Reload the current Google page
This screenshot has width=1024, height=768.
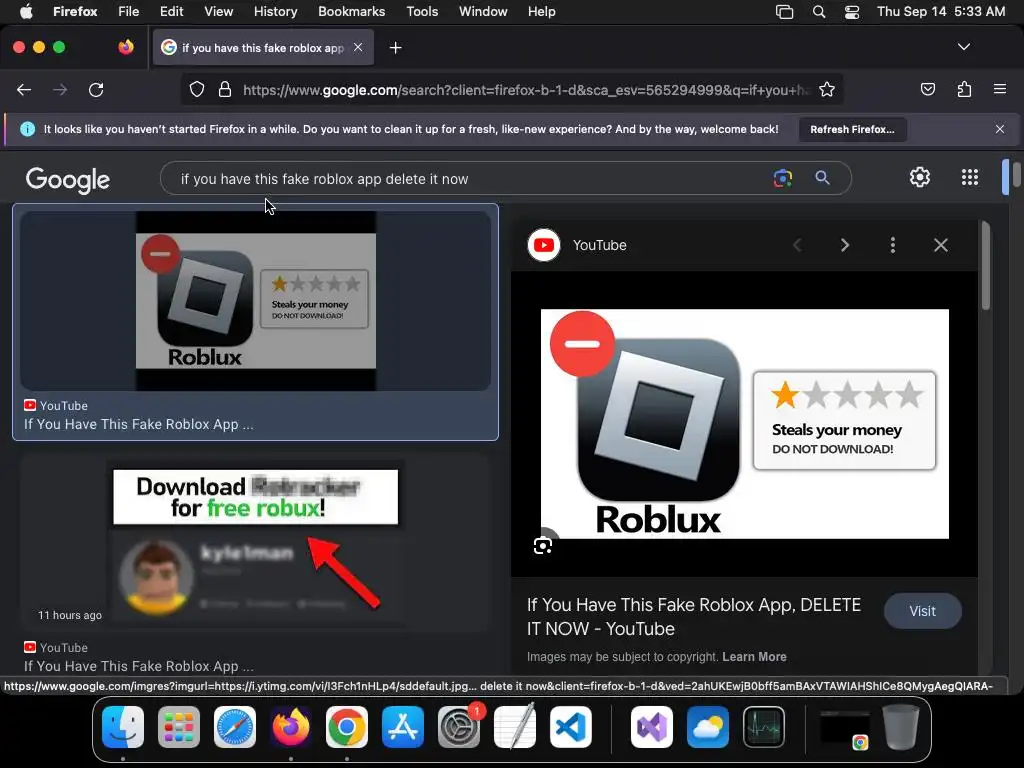tap(96, 89)
